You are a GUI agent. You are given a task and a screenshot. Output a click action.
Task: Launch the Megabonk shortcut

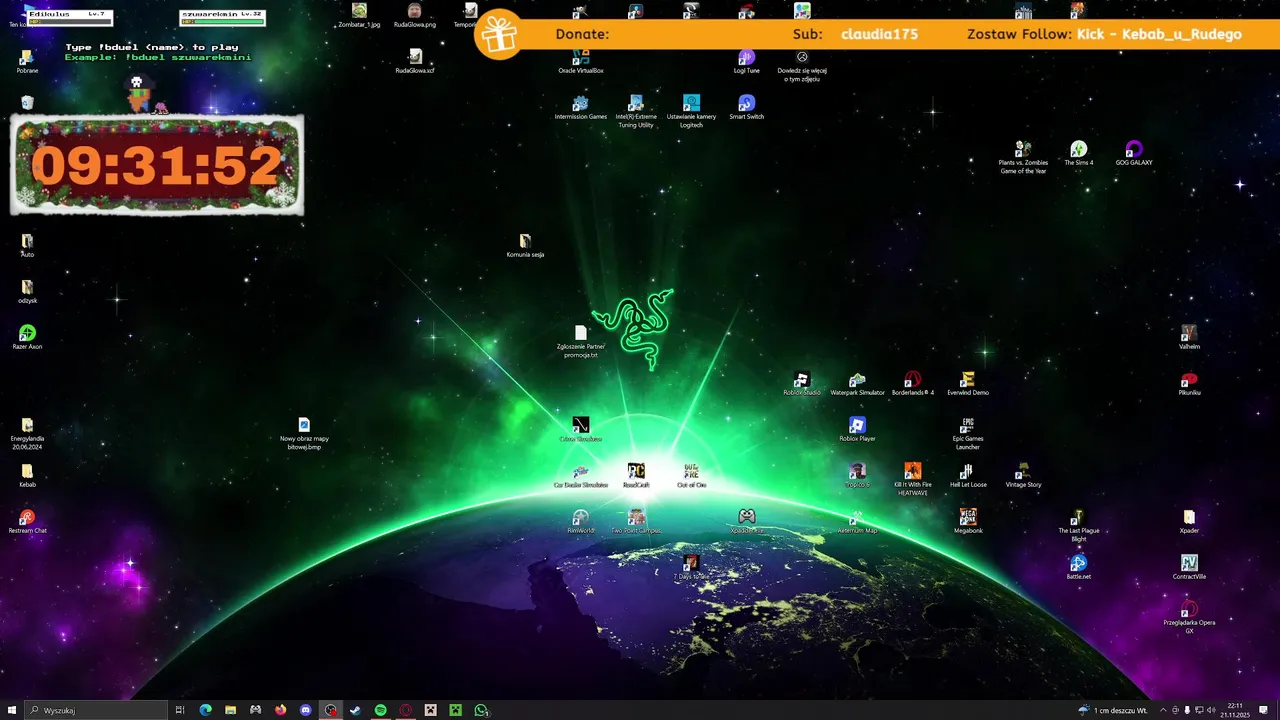pos(967,521)
